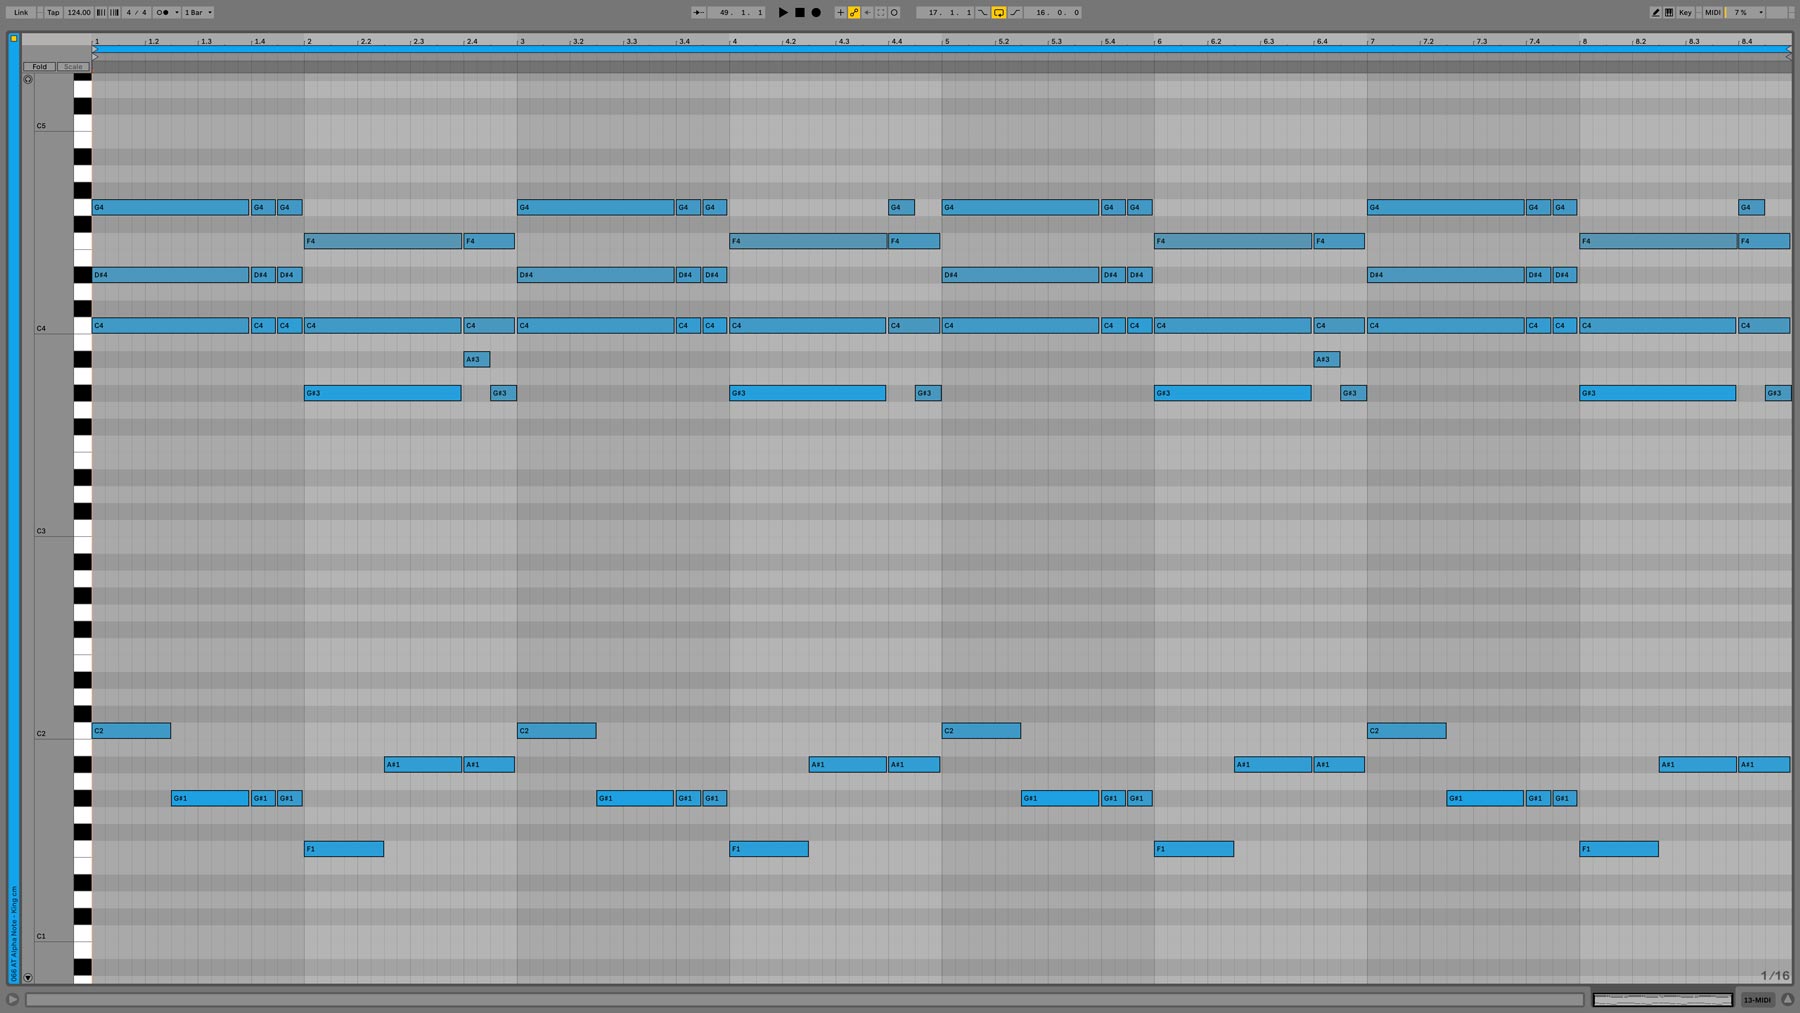Open the CPU load meter dropdown
The image size is (1800, 1013).
(1761, 13)
